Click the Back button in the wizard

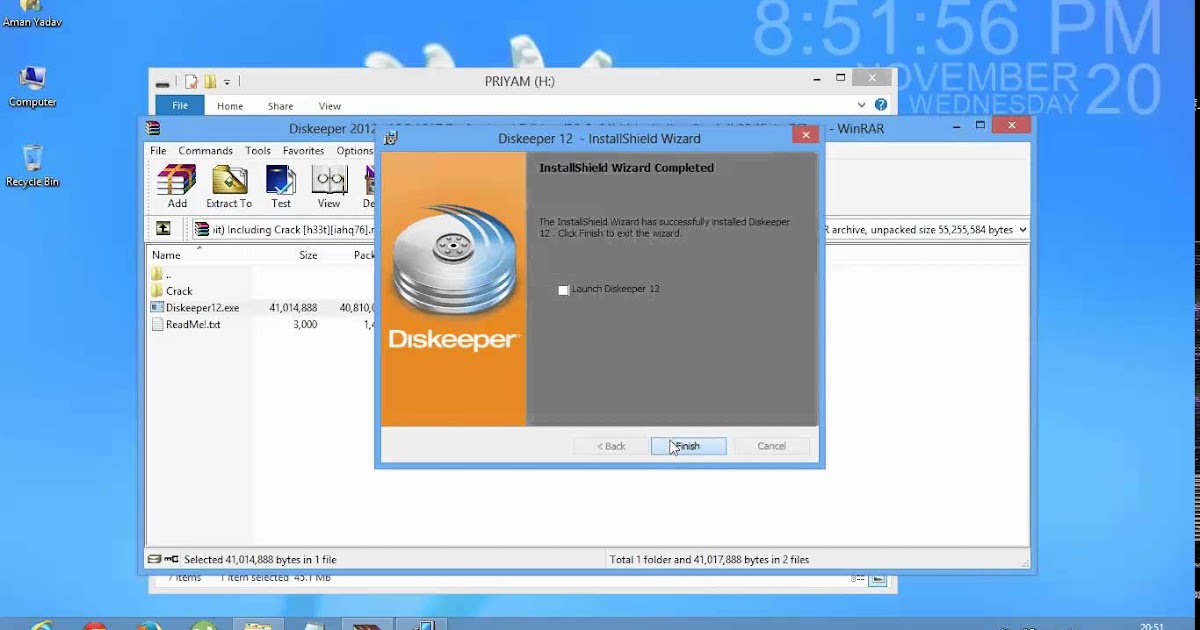point(611,446)
